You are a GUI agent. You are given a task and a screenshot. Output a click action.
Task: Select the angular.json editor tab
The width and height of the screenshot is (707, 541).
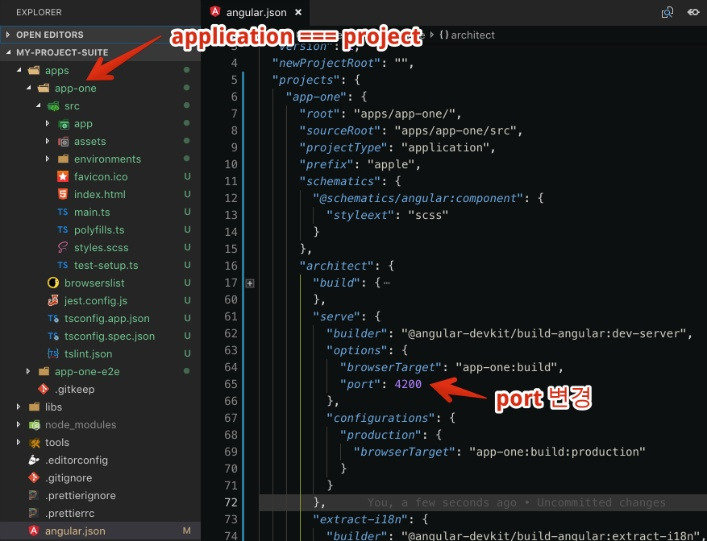256,13
